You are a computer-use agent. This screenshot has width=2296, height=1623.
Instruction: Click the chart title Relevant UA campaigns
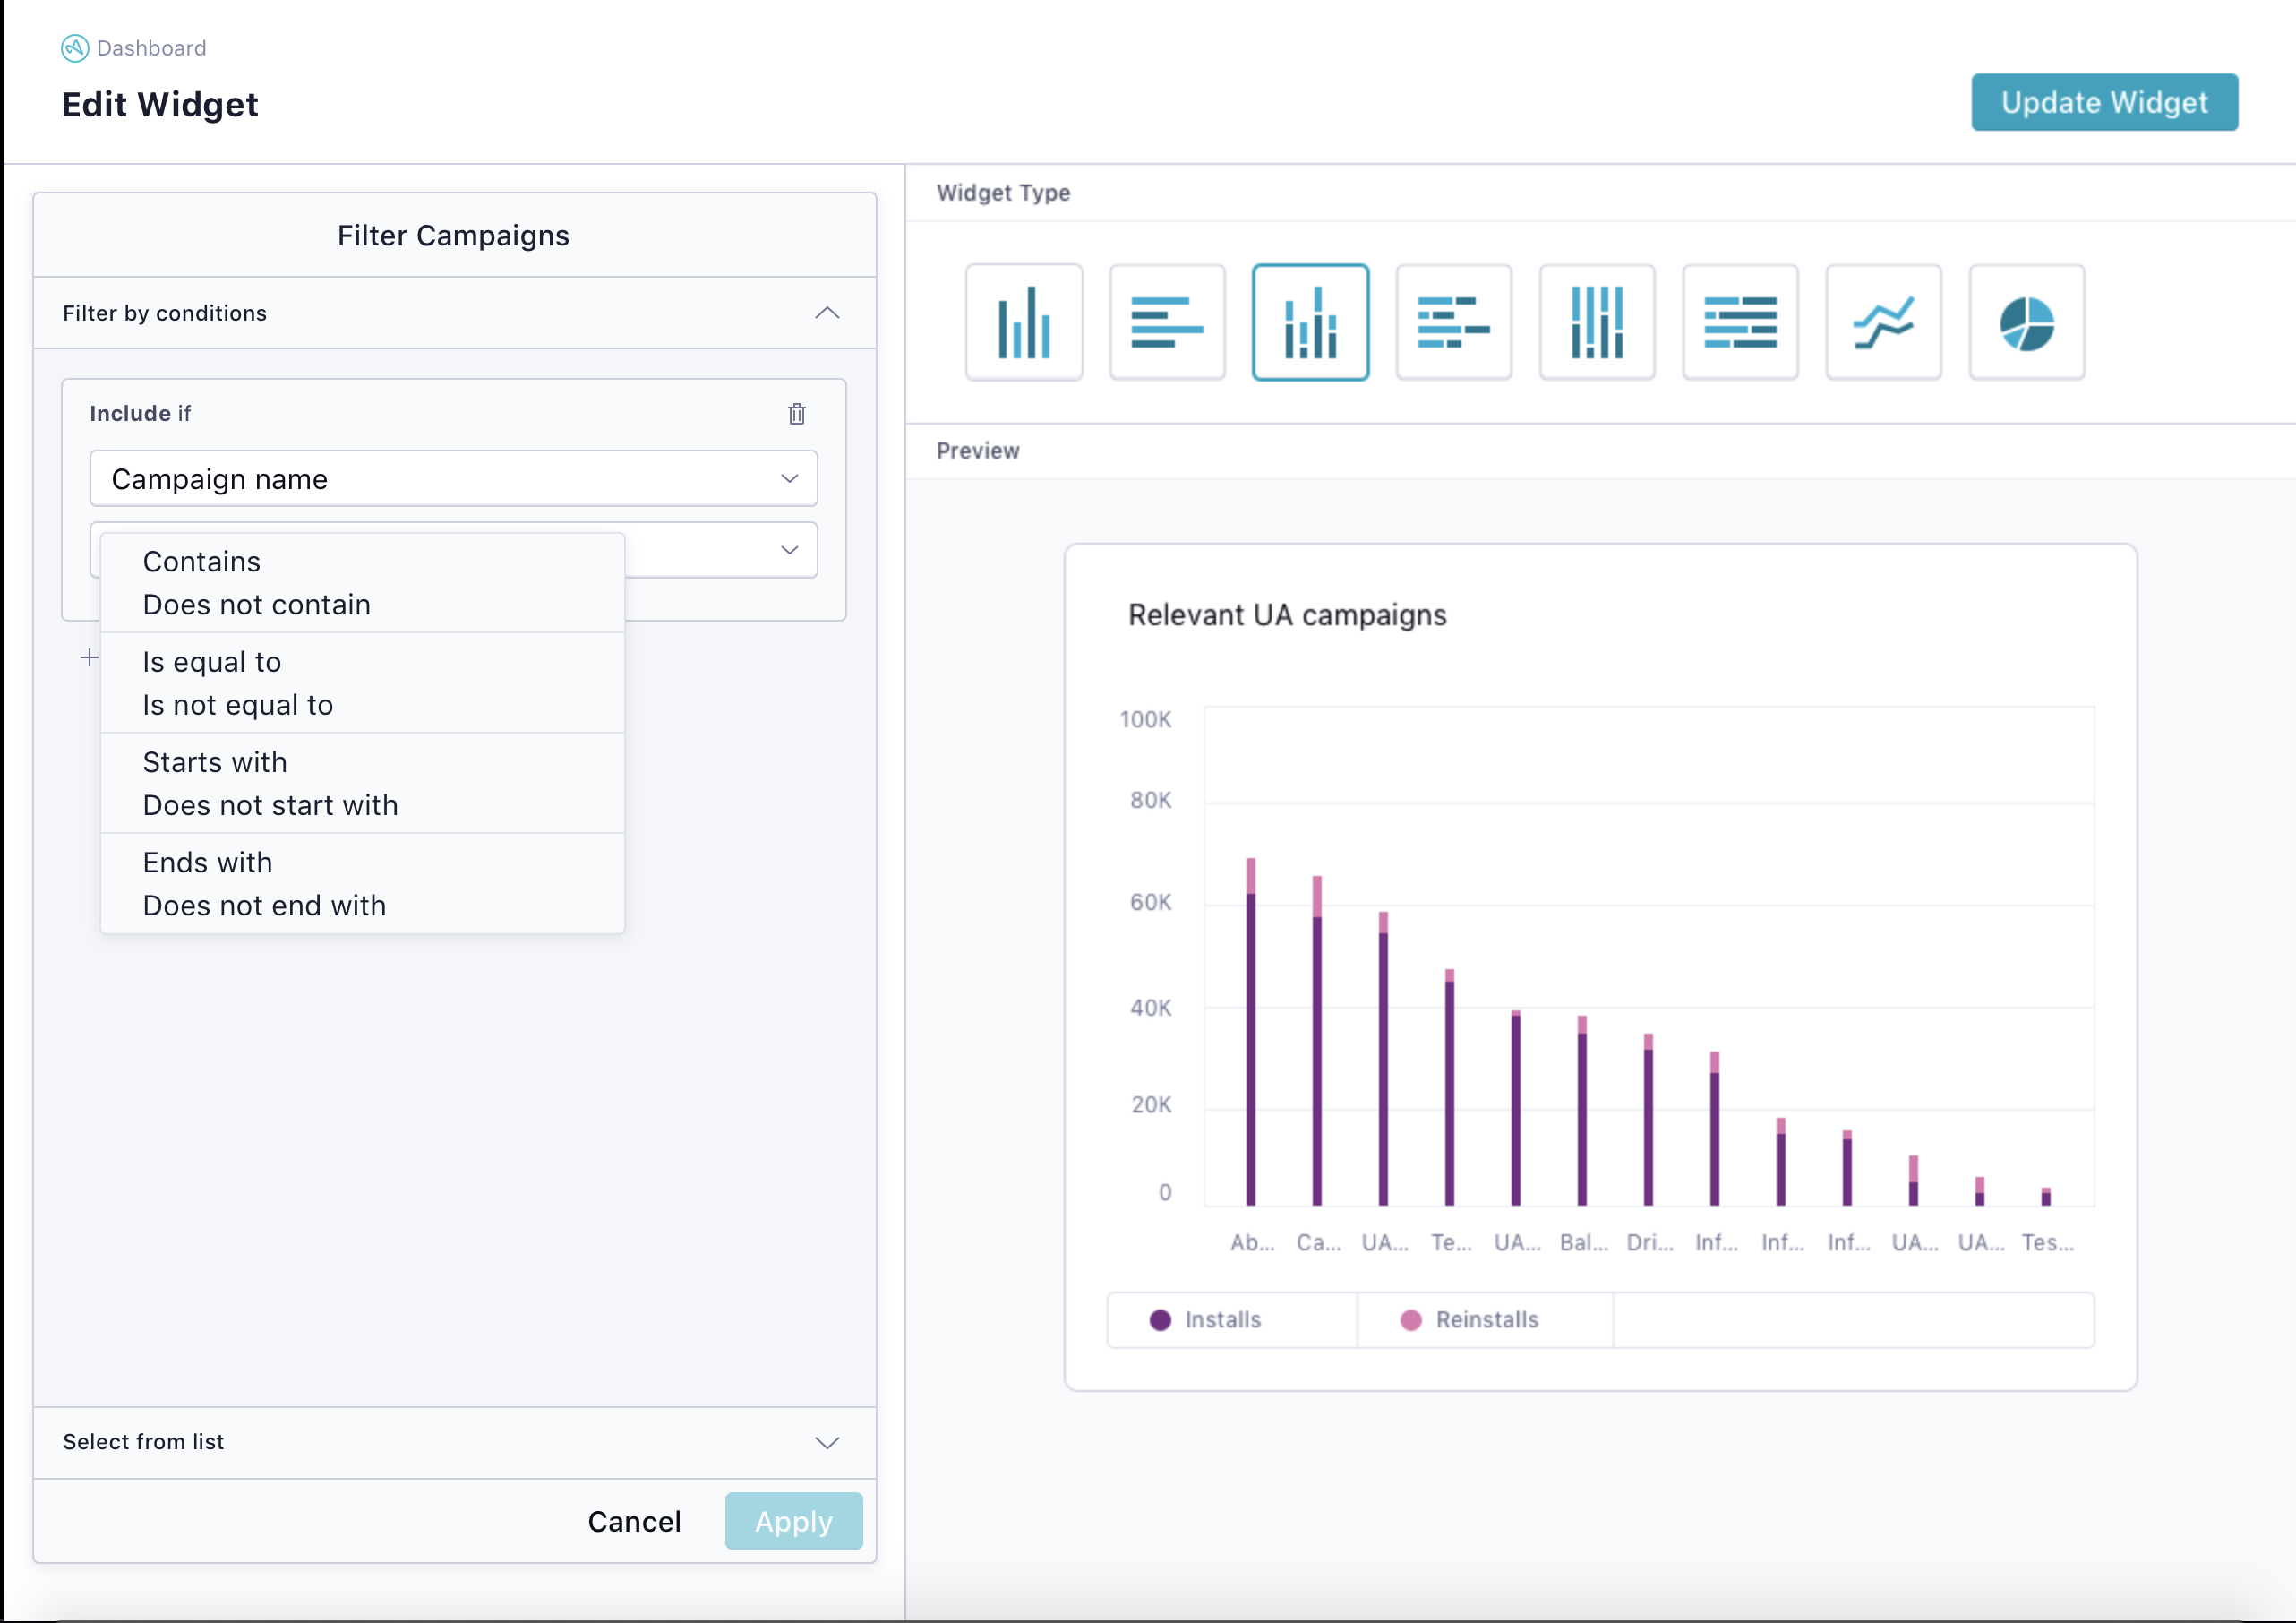click(x=1287, y=615)
